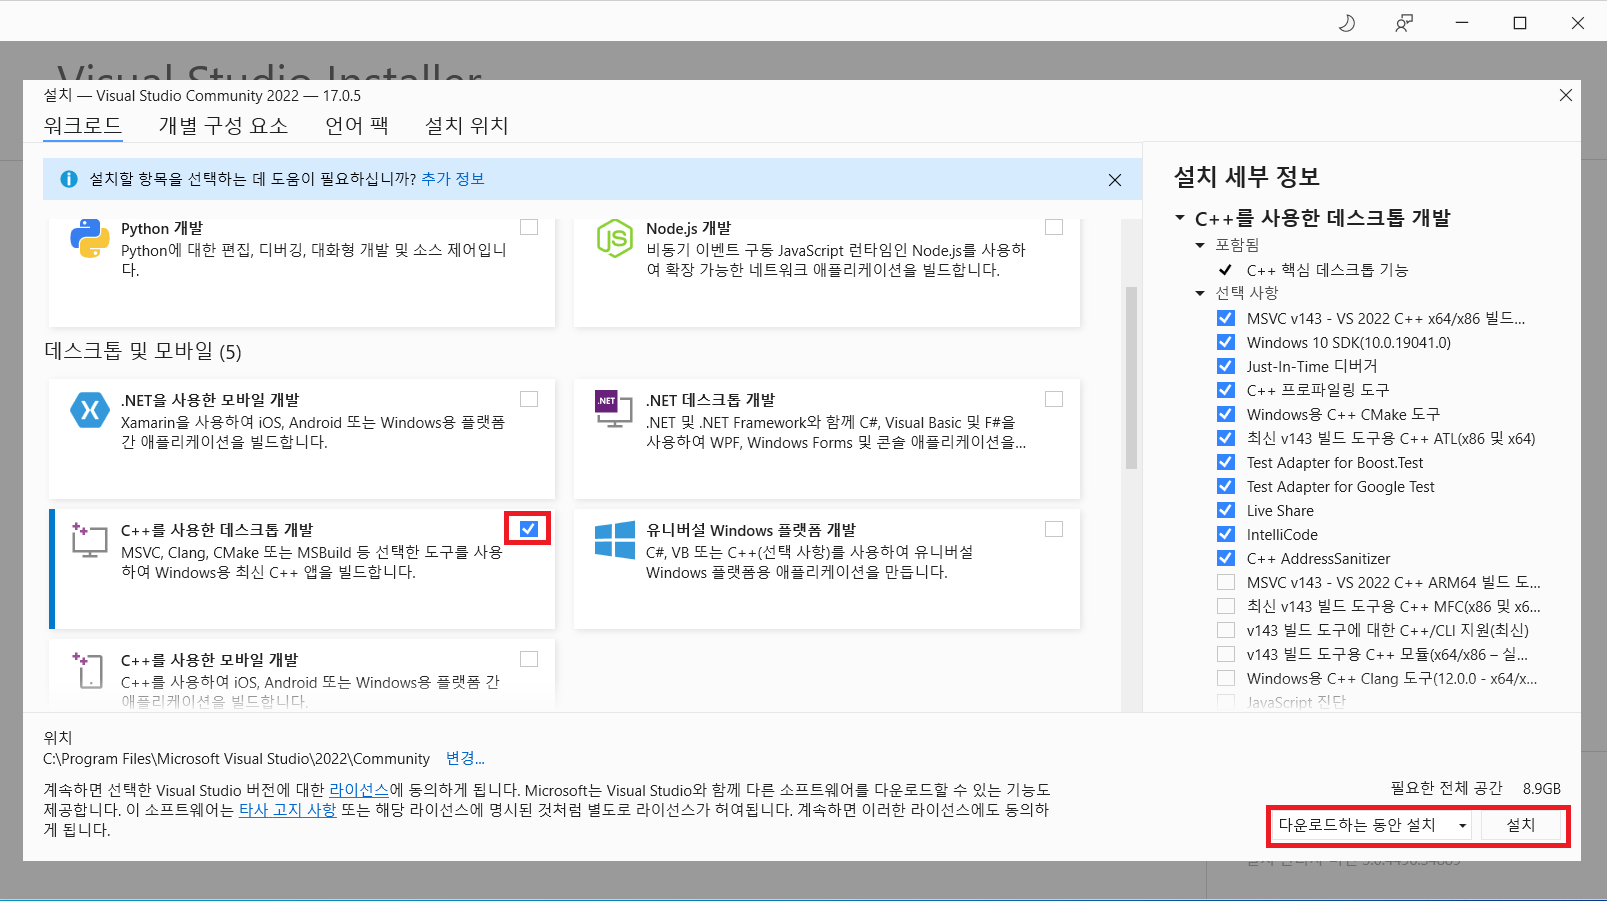Click the Universal Windows Platform logo icon
This screenshot has width=1607, height=901.
coord(615,540)
